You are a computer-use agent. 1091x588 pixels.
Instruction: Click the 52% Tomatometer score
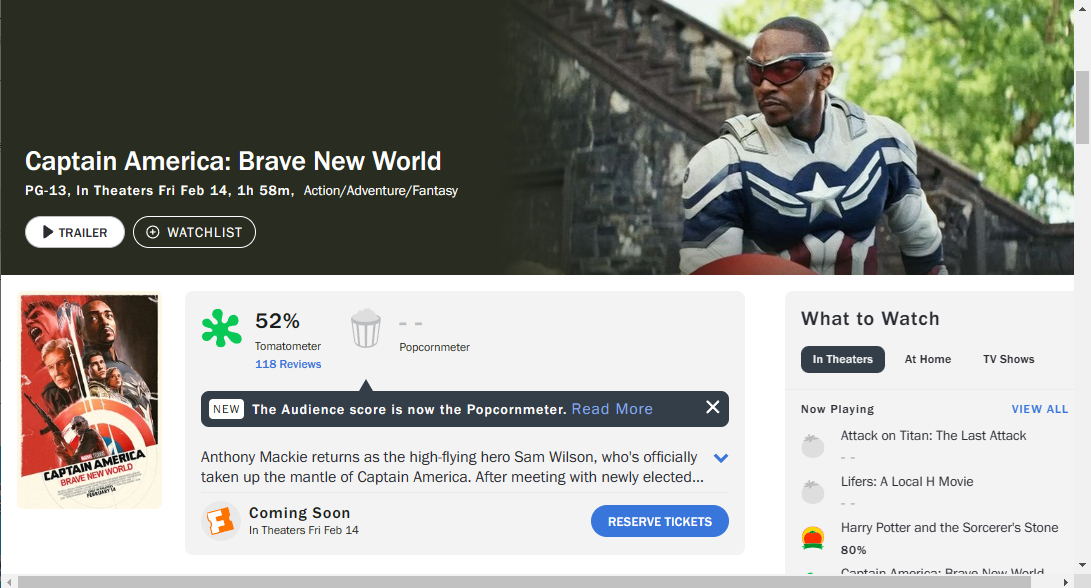277,321
